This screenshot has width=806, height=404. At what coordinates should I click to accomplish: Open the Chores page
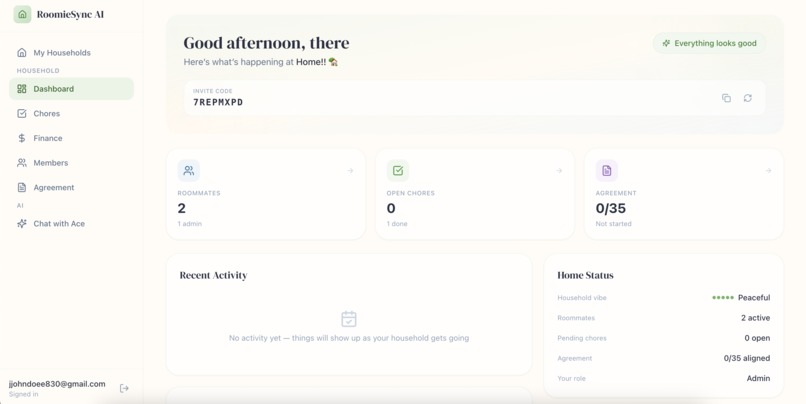click(71, 114)
